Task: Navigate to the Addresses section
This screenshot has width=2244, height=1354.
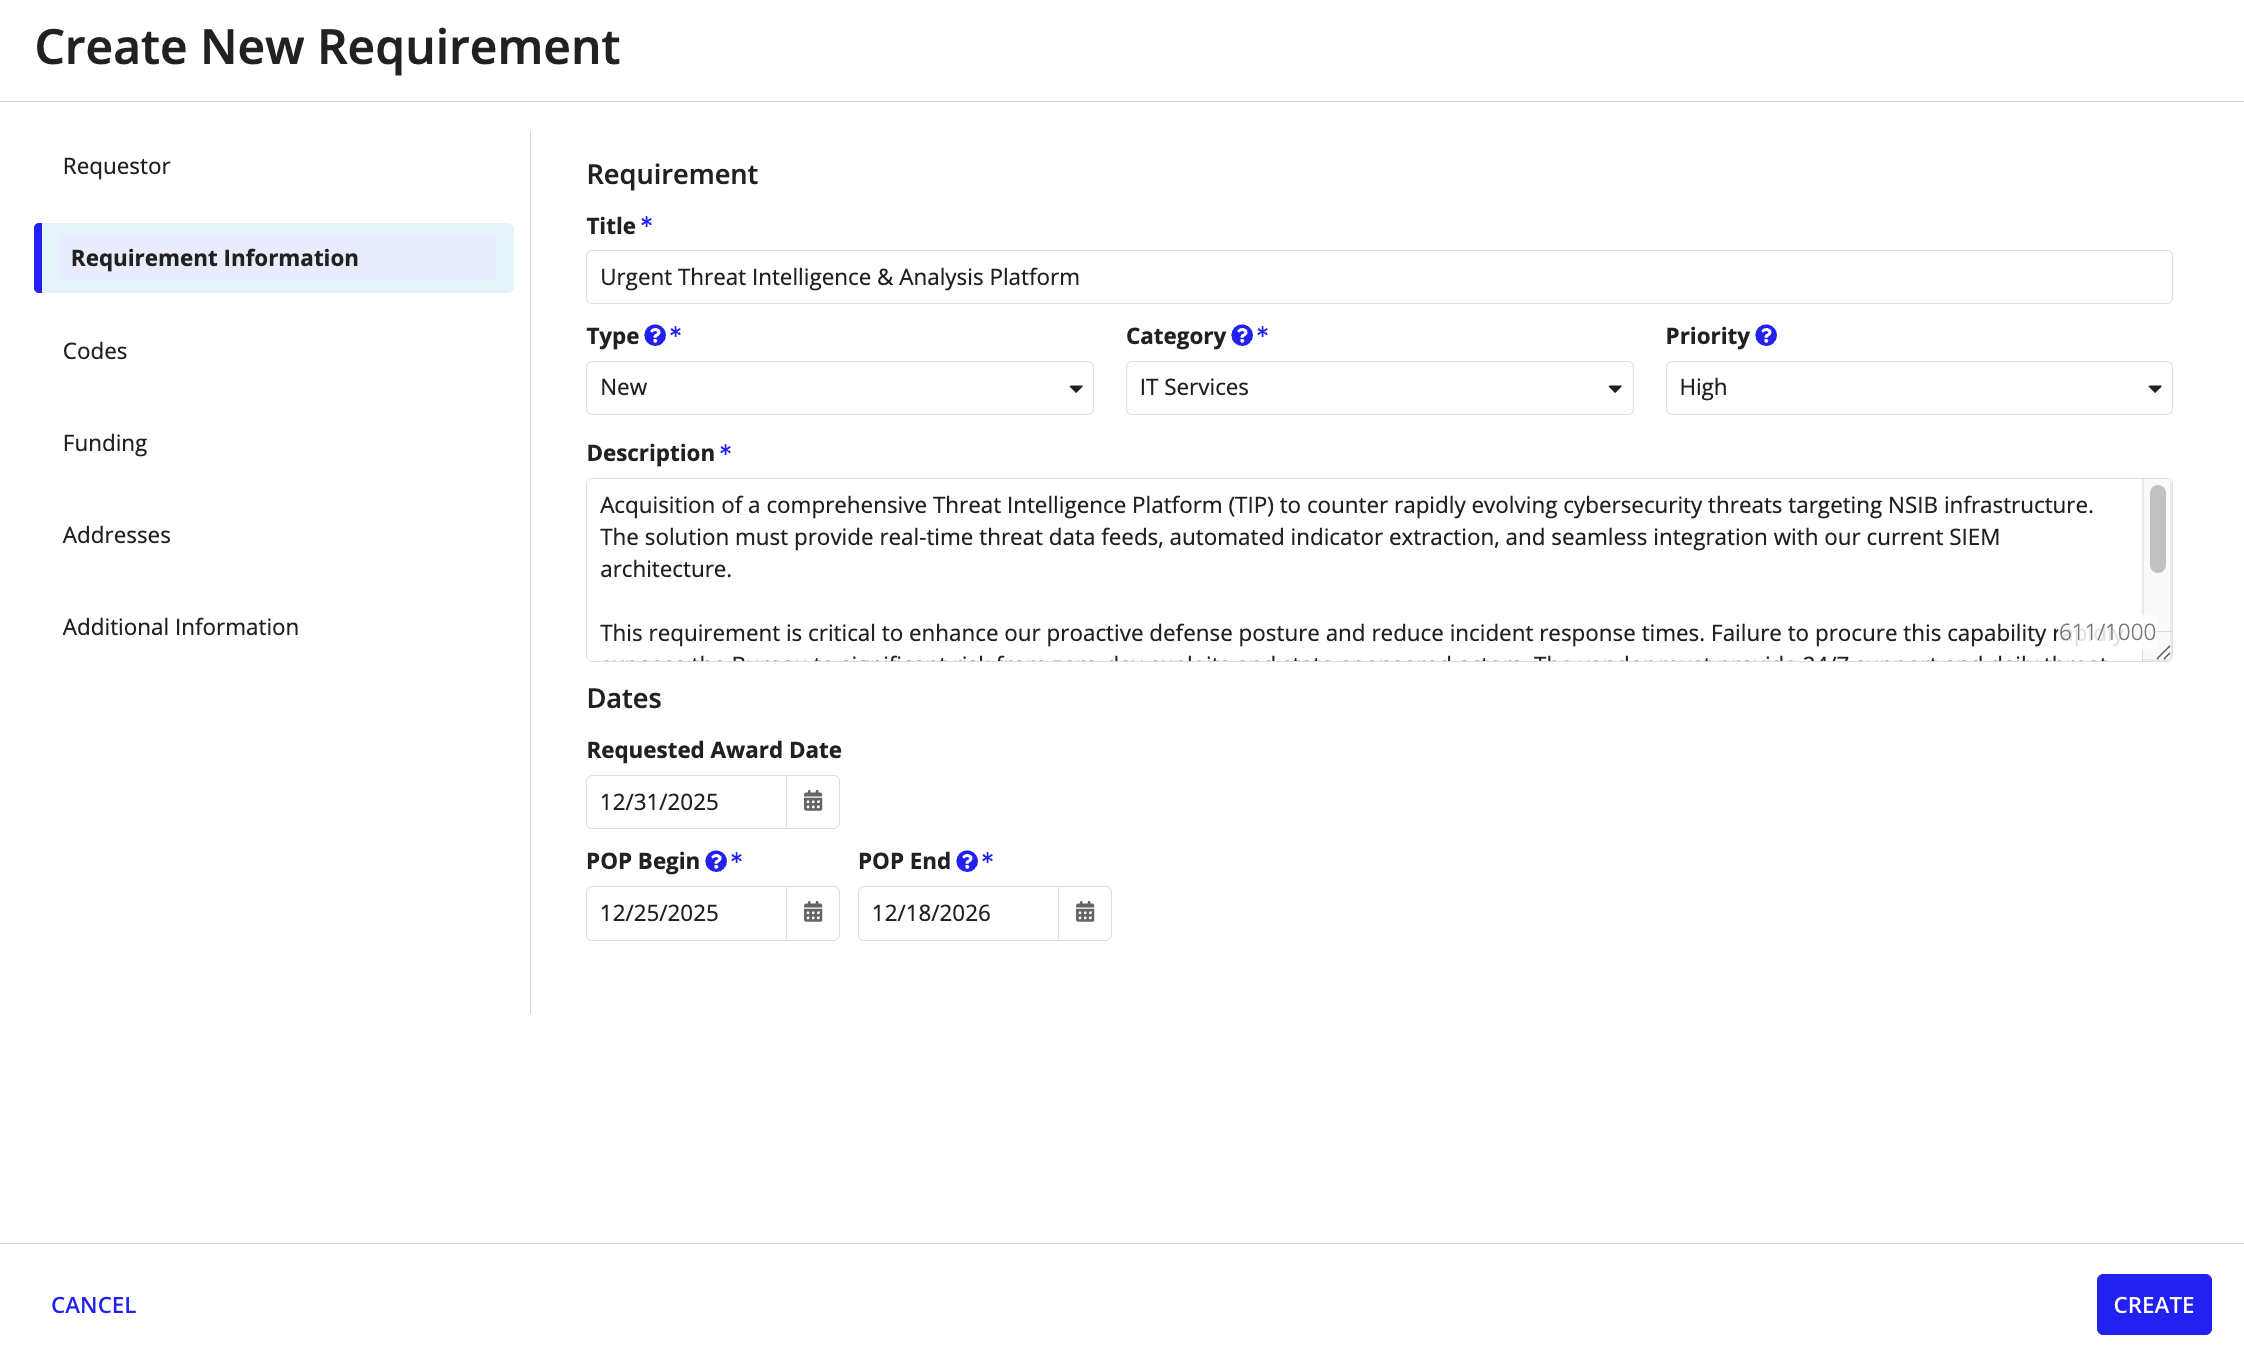Action: click(x=117, y=535)
